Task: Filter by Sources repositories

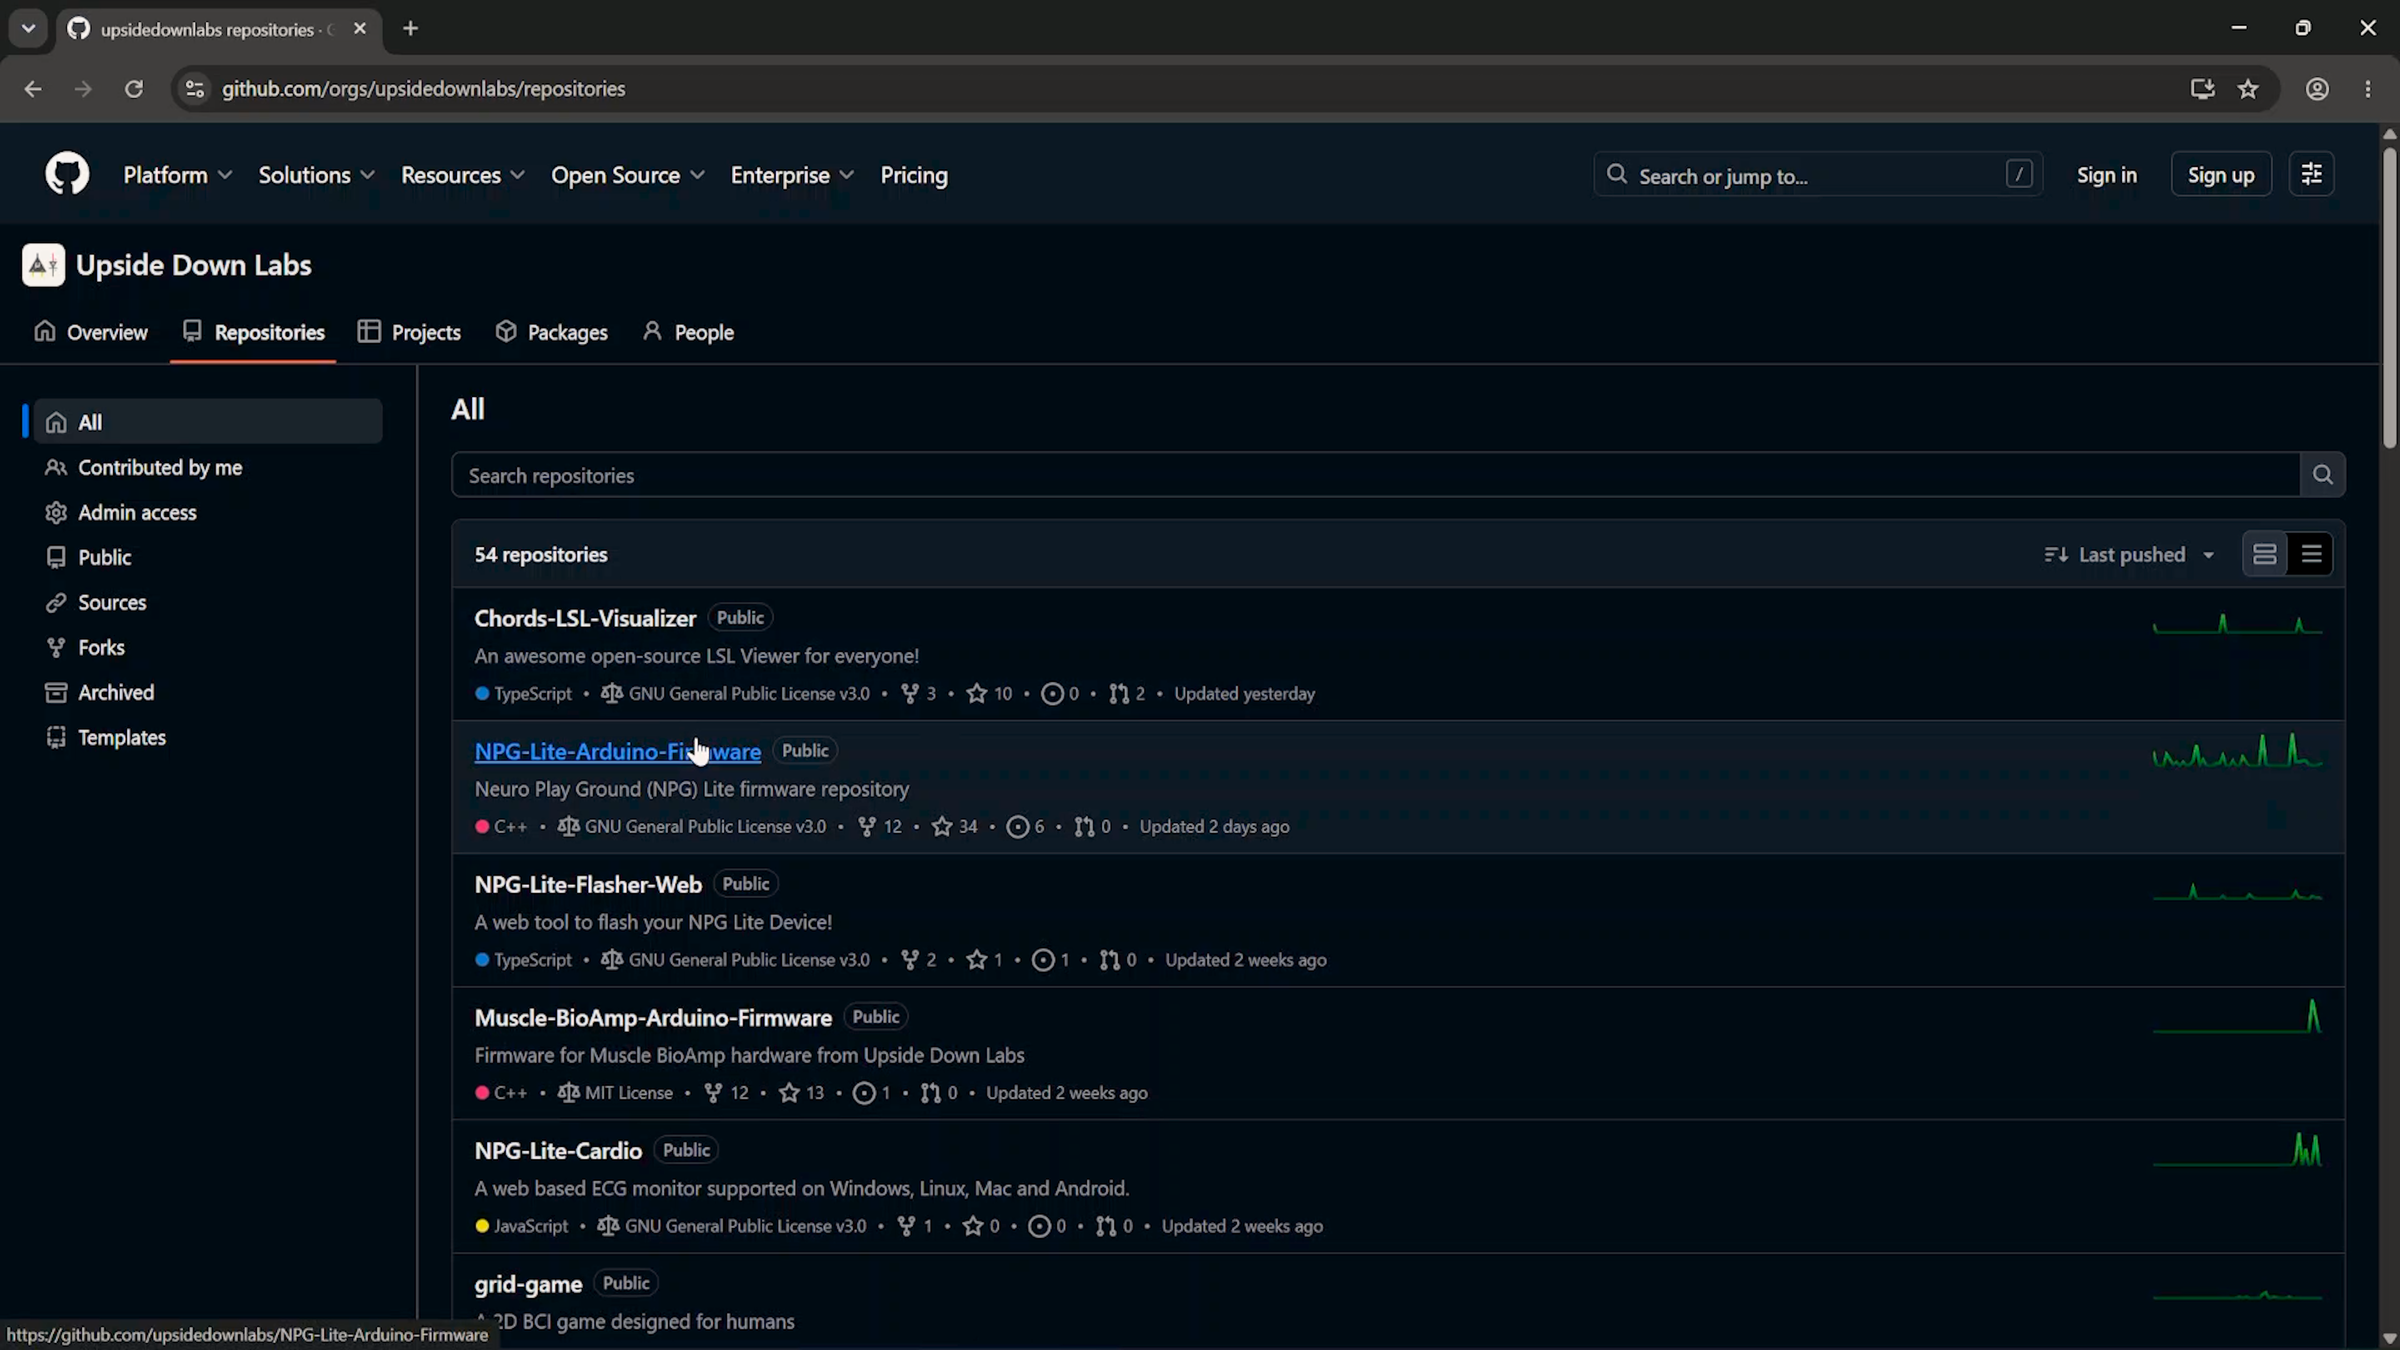Action: [208, 602]
